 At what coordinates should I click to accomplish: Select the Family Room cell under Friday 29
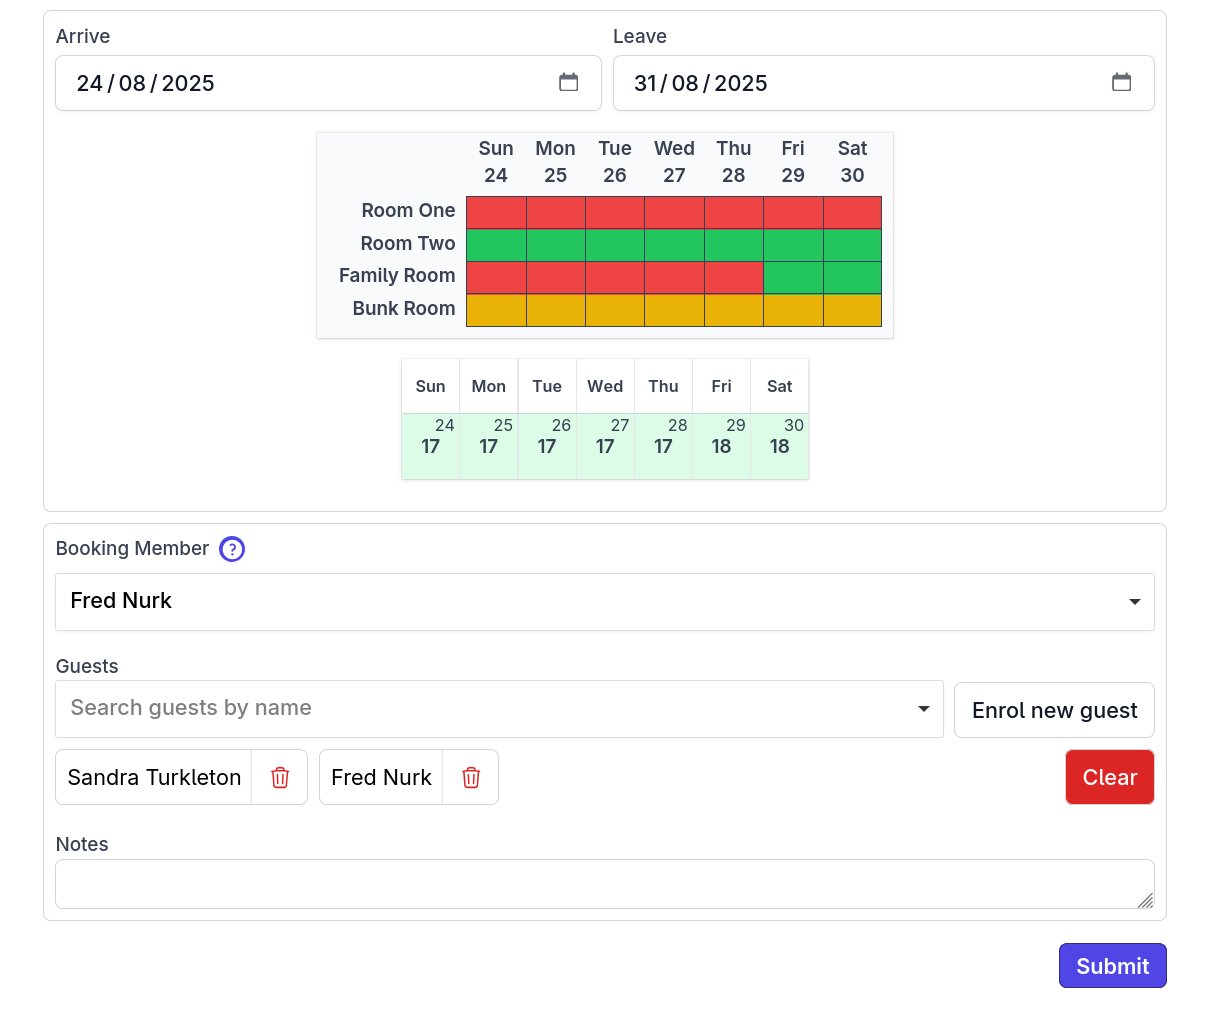pos(792,277)
